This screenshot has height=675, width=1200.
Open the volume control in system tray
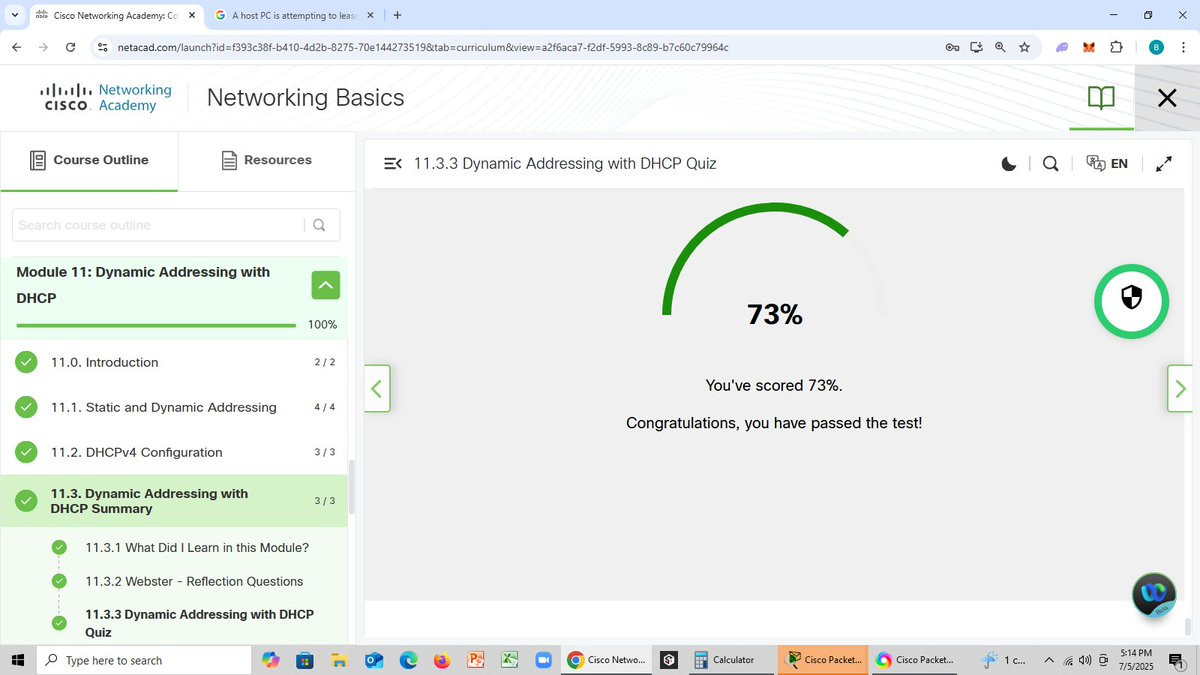(x=1085, y=660)
